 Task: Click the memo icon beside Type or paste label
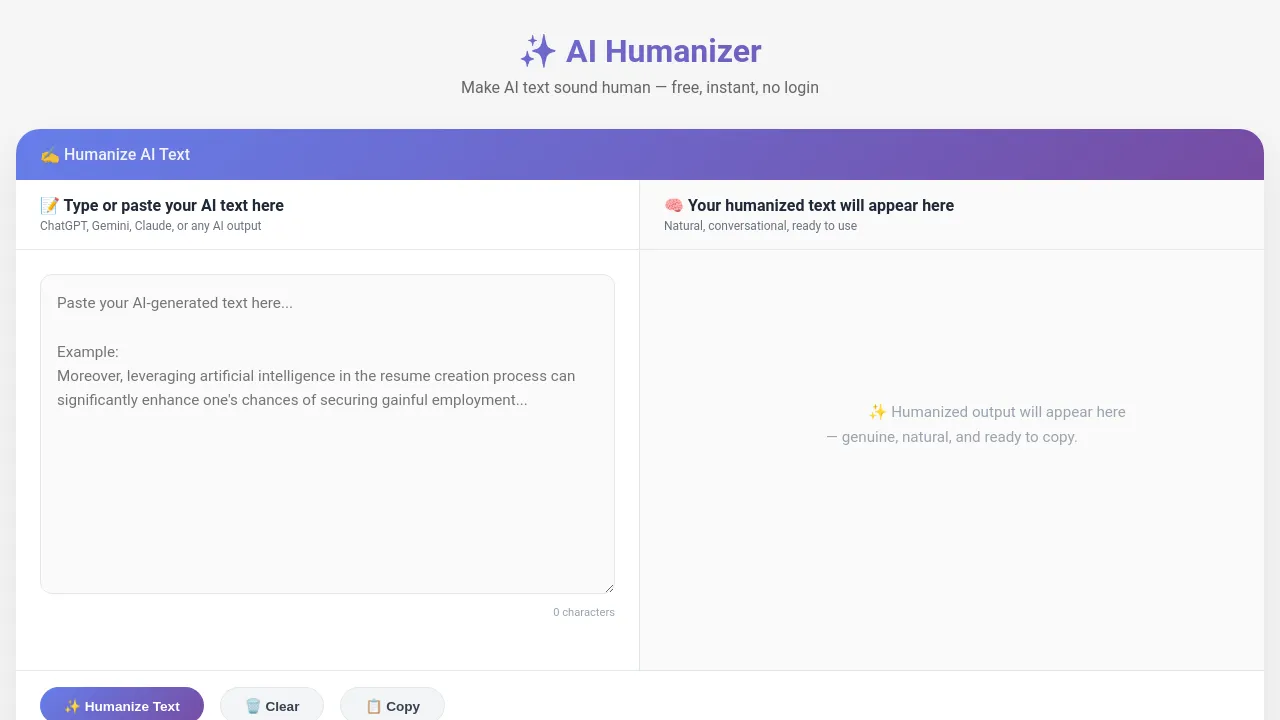click(50, 205)
